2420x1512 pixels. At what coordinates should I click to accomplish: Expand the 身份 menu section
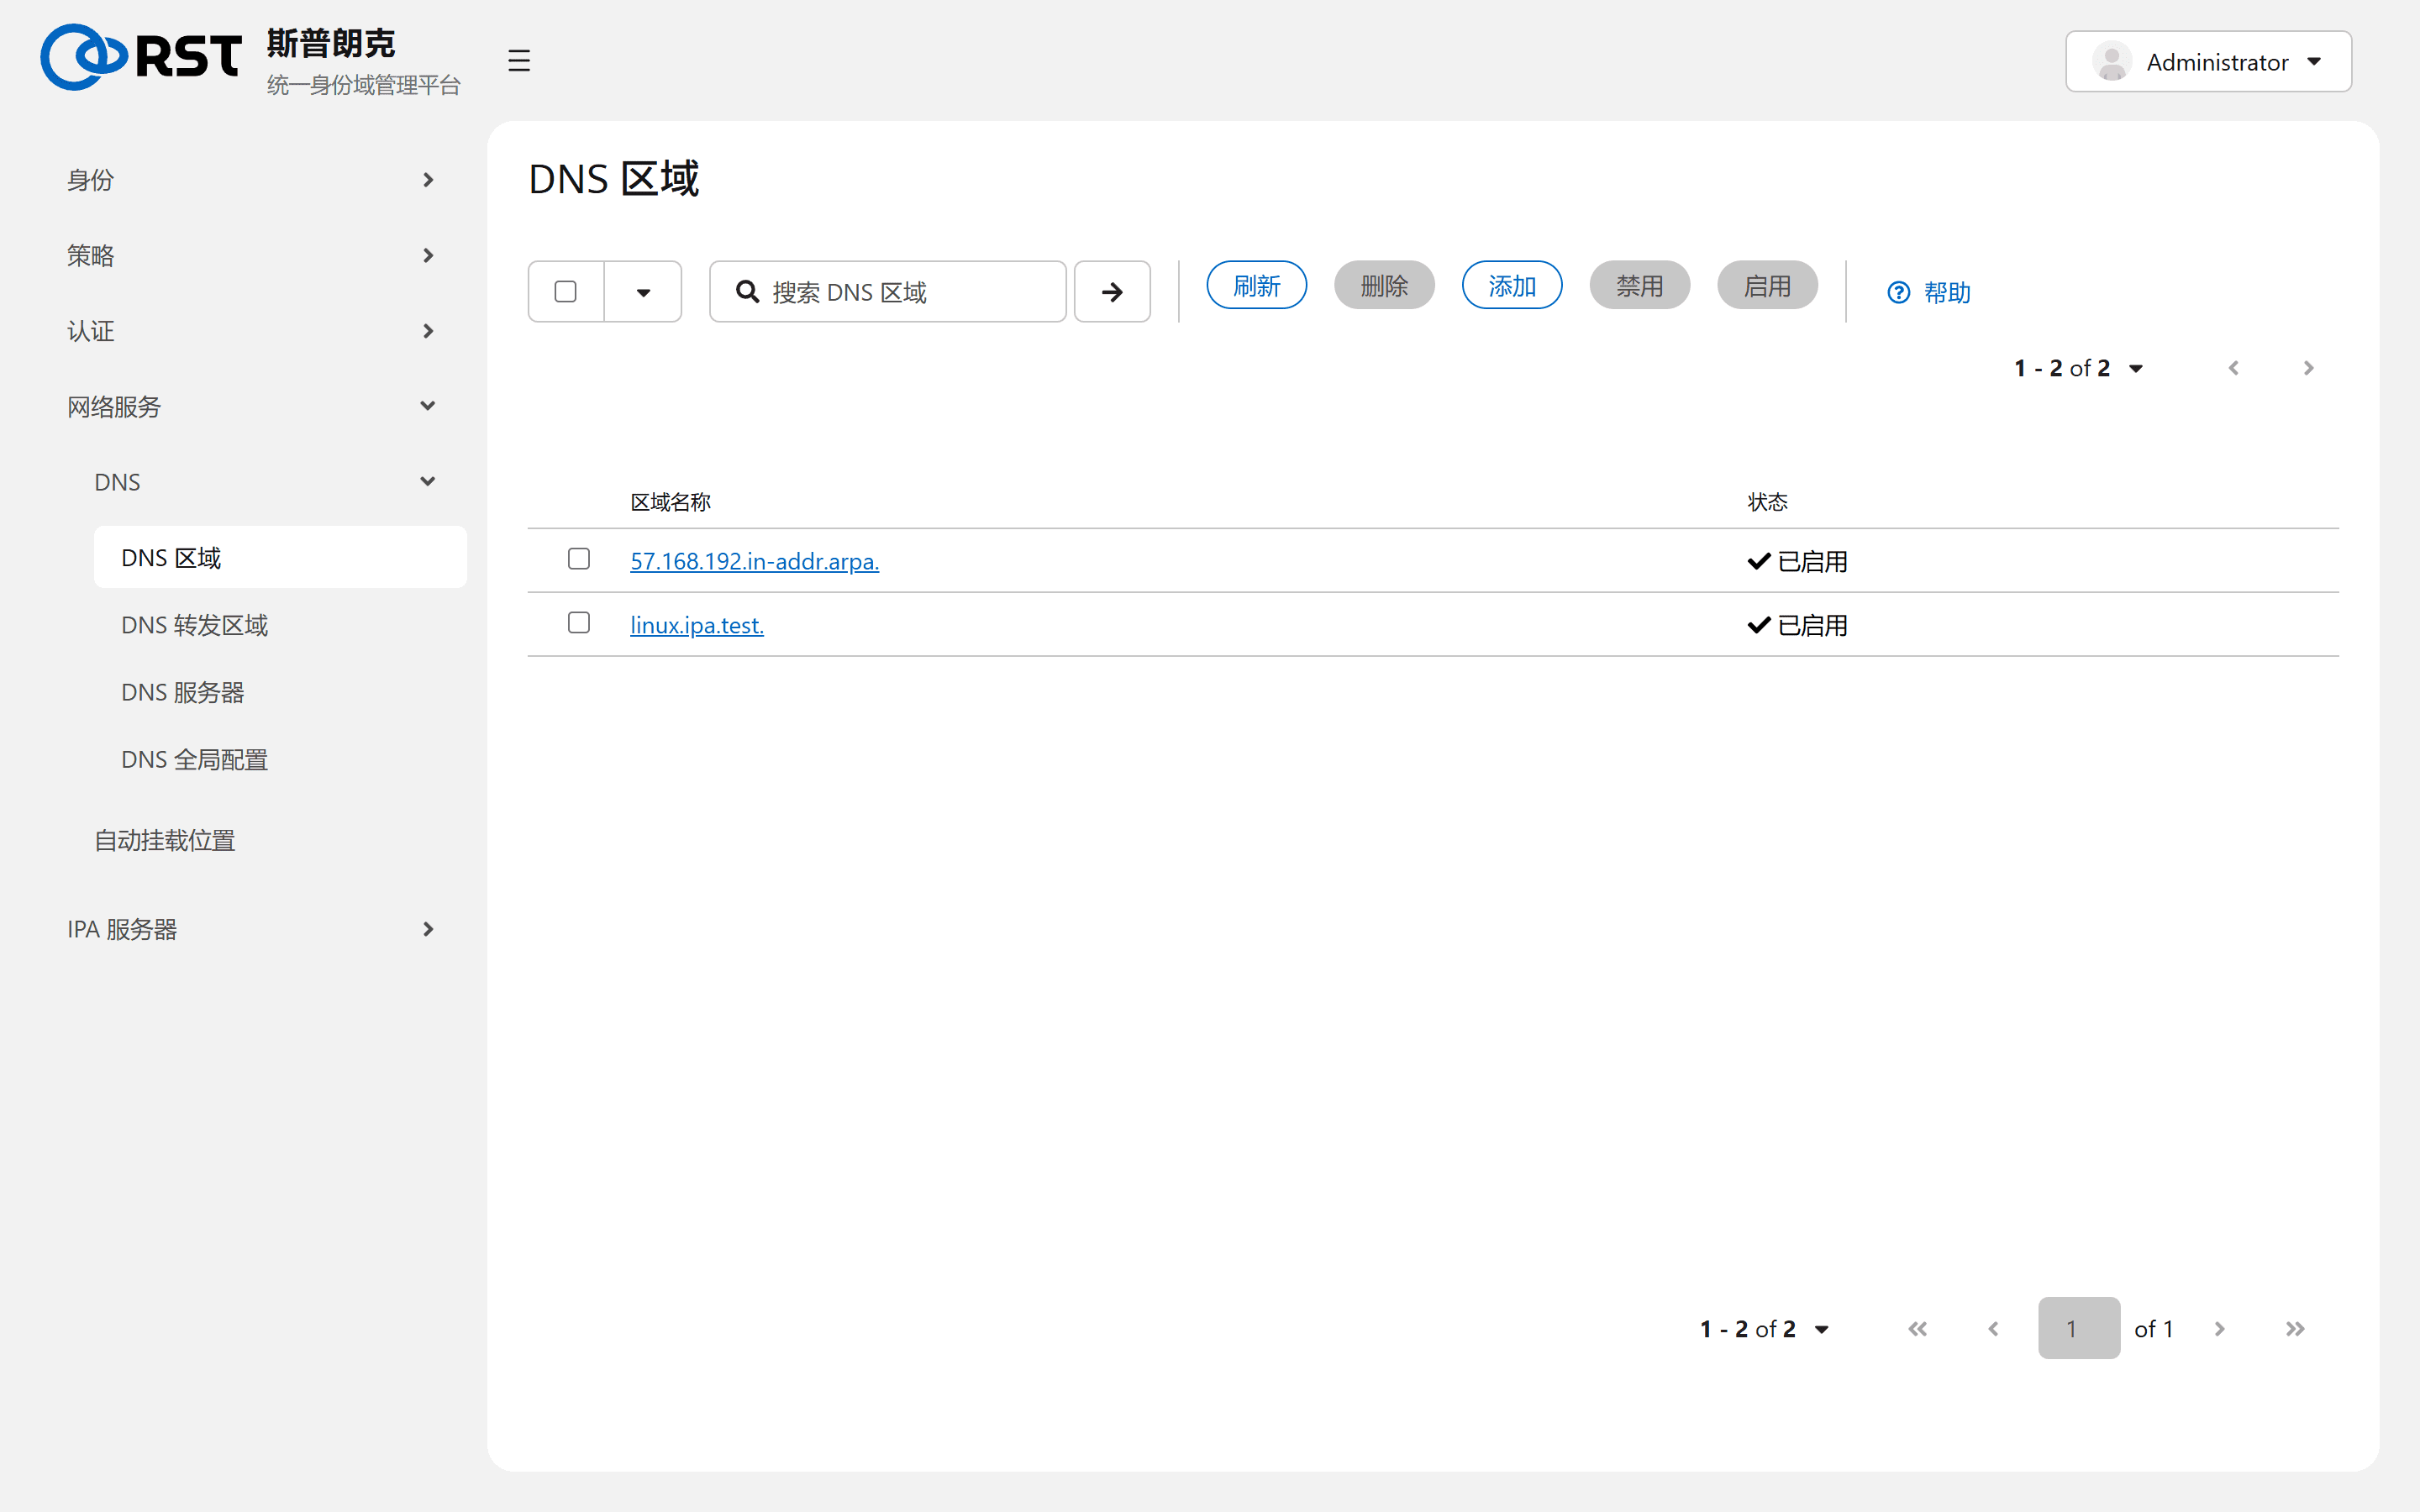tap(250, 180)
